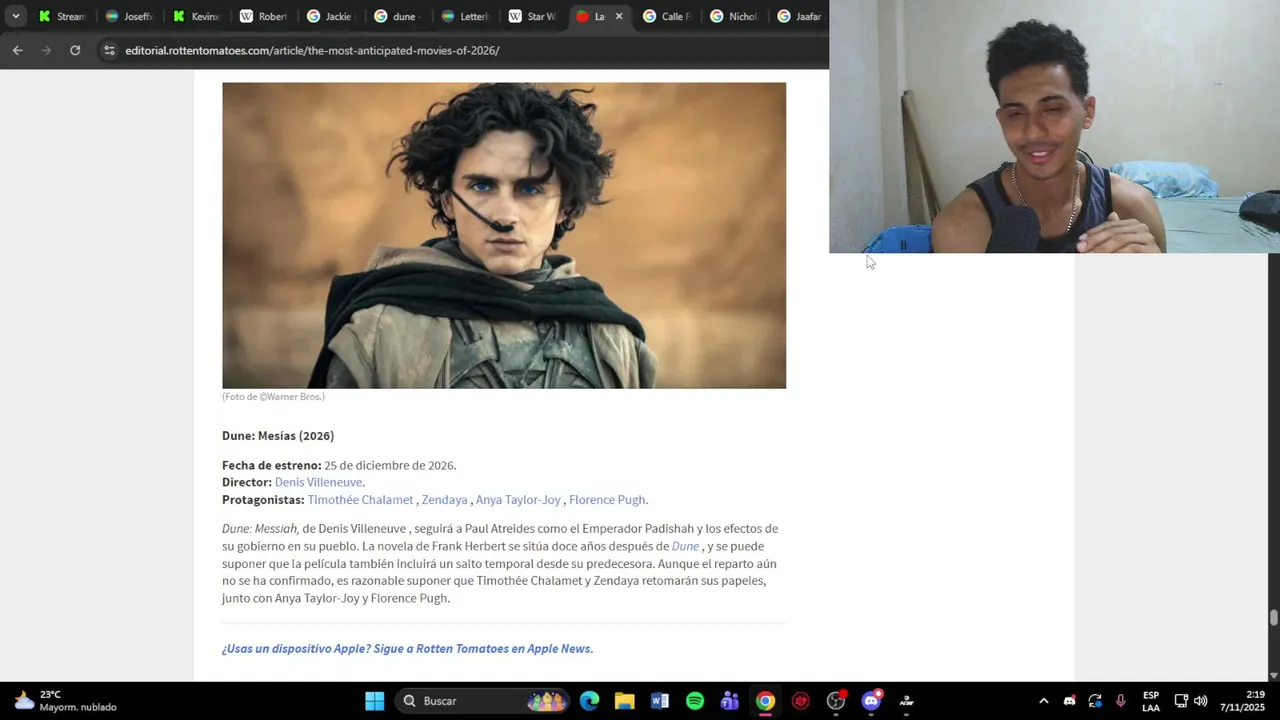This screenshot has width=1280, height=720.
Task: Select the 'Dune: Mesías (2026)' heading text
Action: pos(278,436)
